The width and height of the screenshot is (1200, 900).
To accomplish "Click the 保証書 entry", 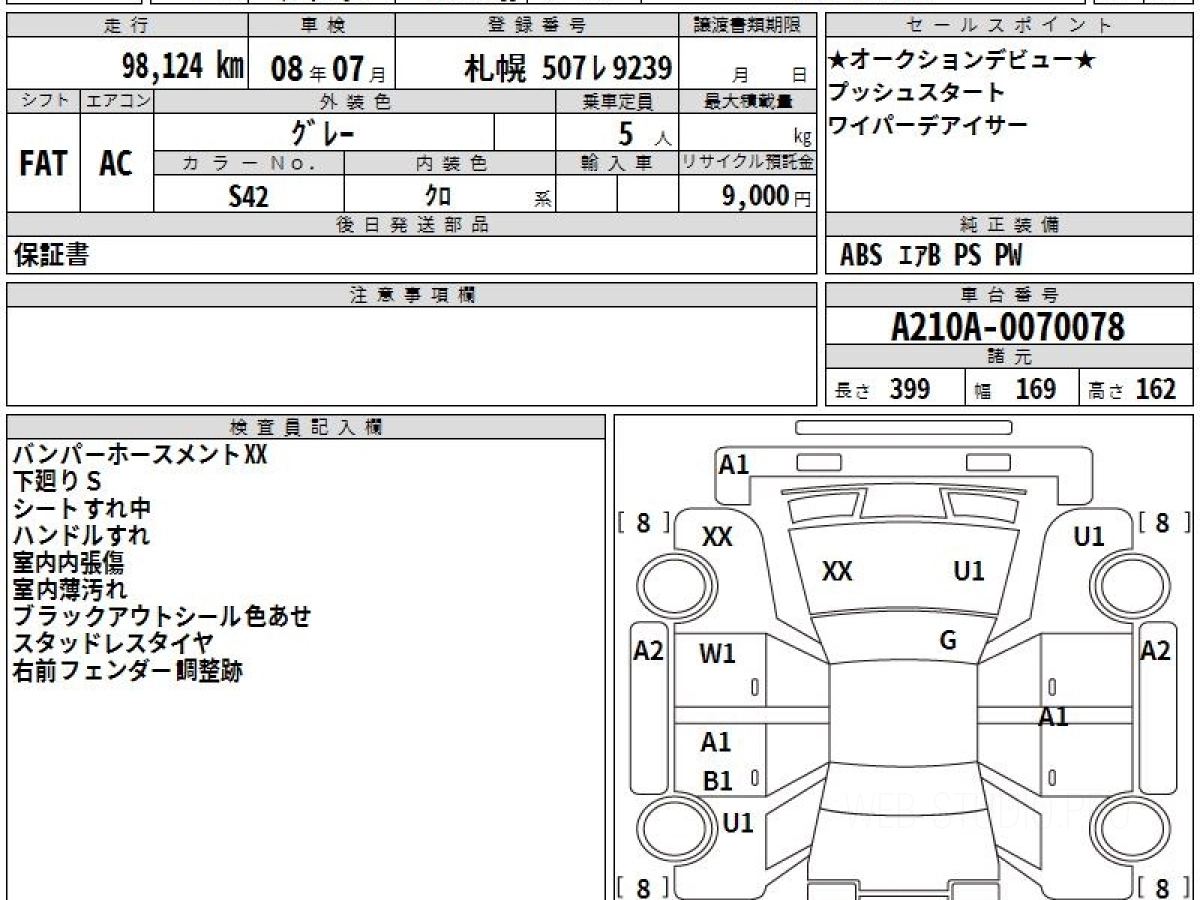I will coord(51,255).
